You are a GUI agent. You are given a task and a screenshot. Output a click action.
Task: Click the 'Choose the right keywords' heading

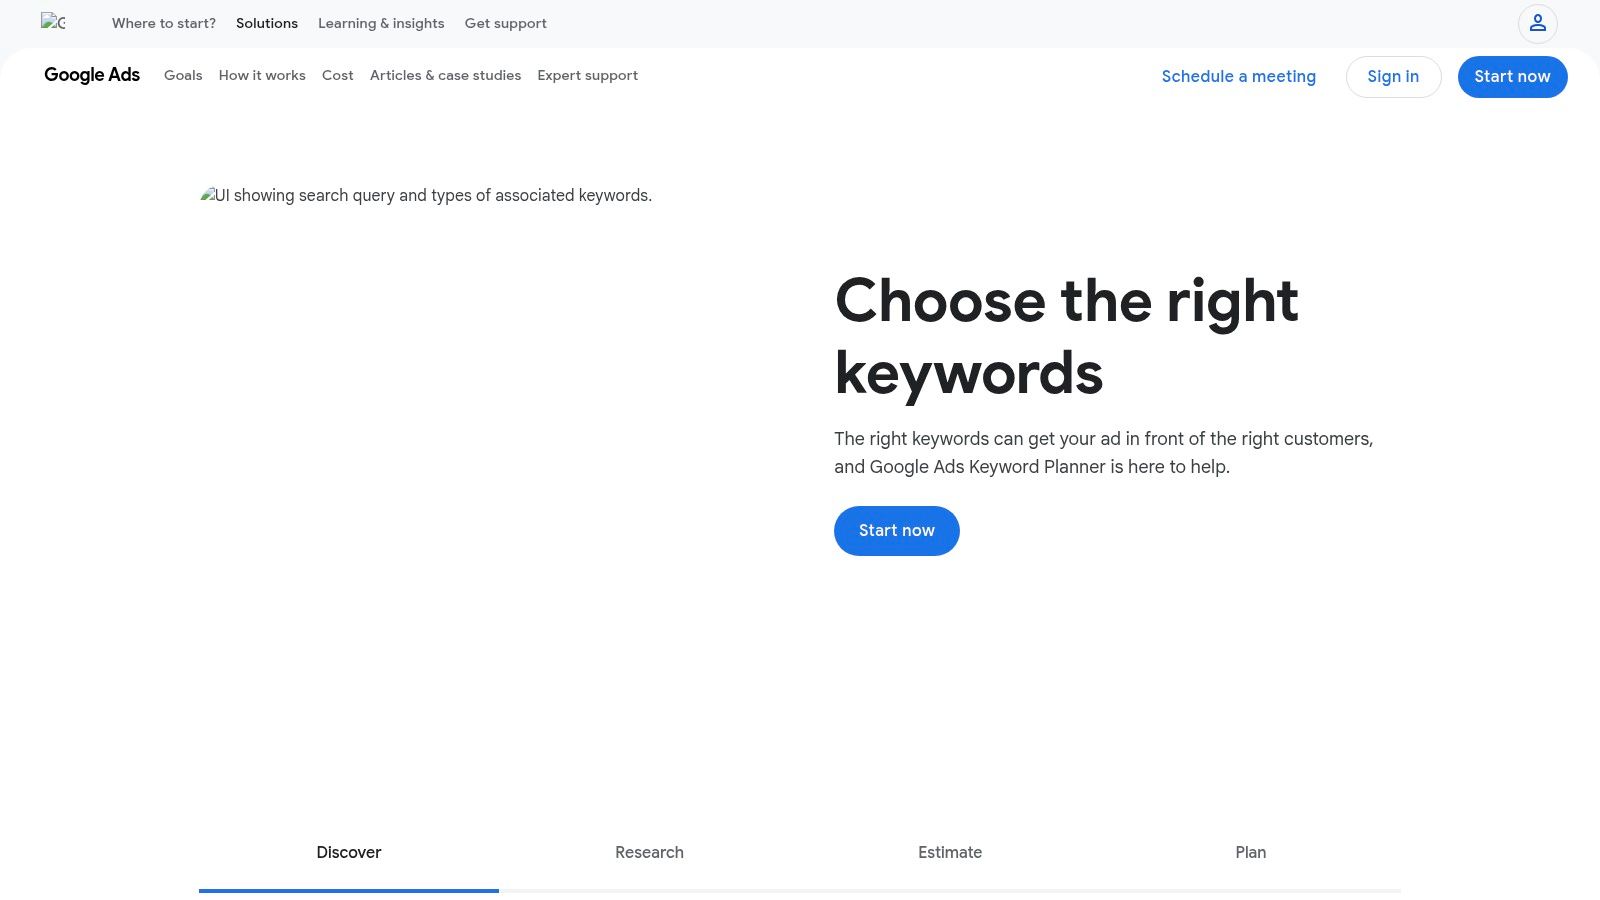(x=1066, y=337)
